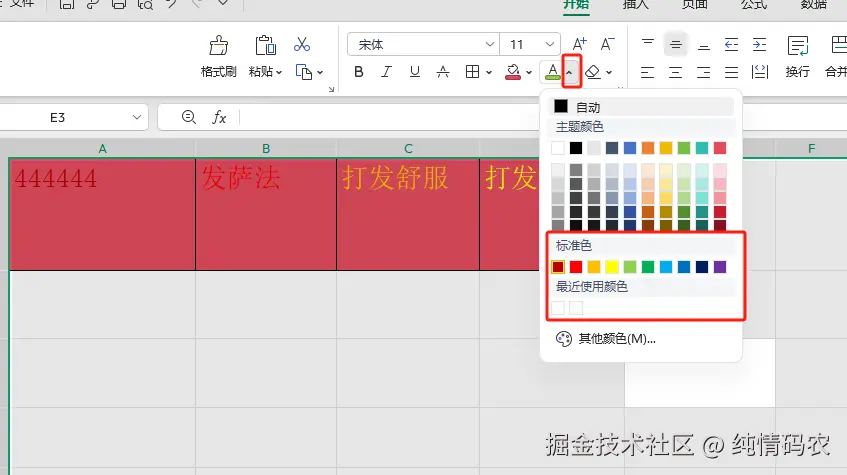This screenshot has height=475, width=847.
Task: Open 其他颜色(M)... more colors
Action: (616, 339)
